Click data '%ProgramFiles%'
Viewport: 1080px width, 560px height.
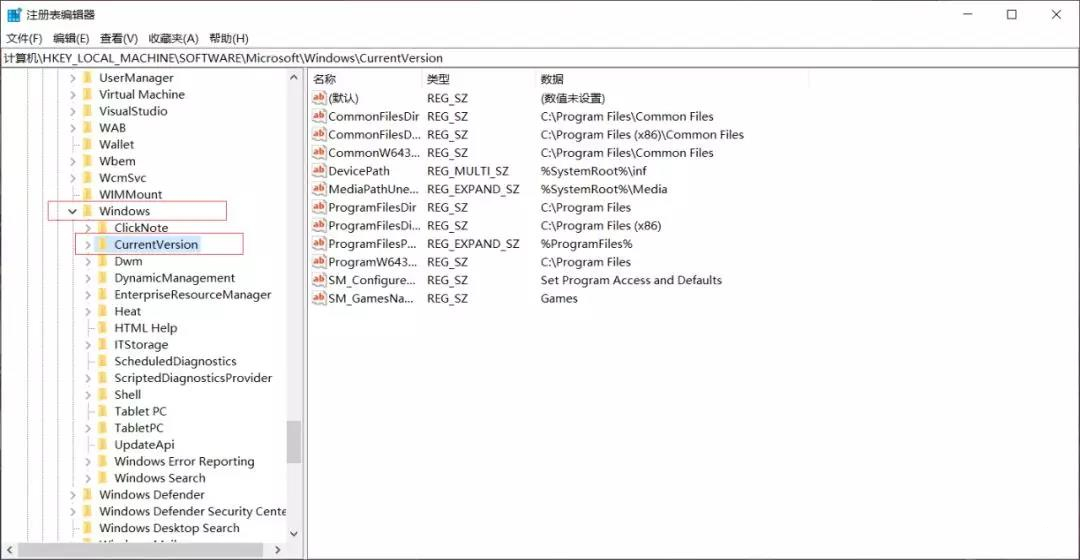point(586,243)
